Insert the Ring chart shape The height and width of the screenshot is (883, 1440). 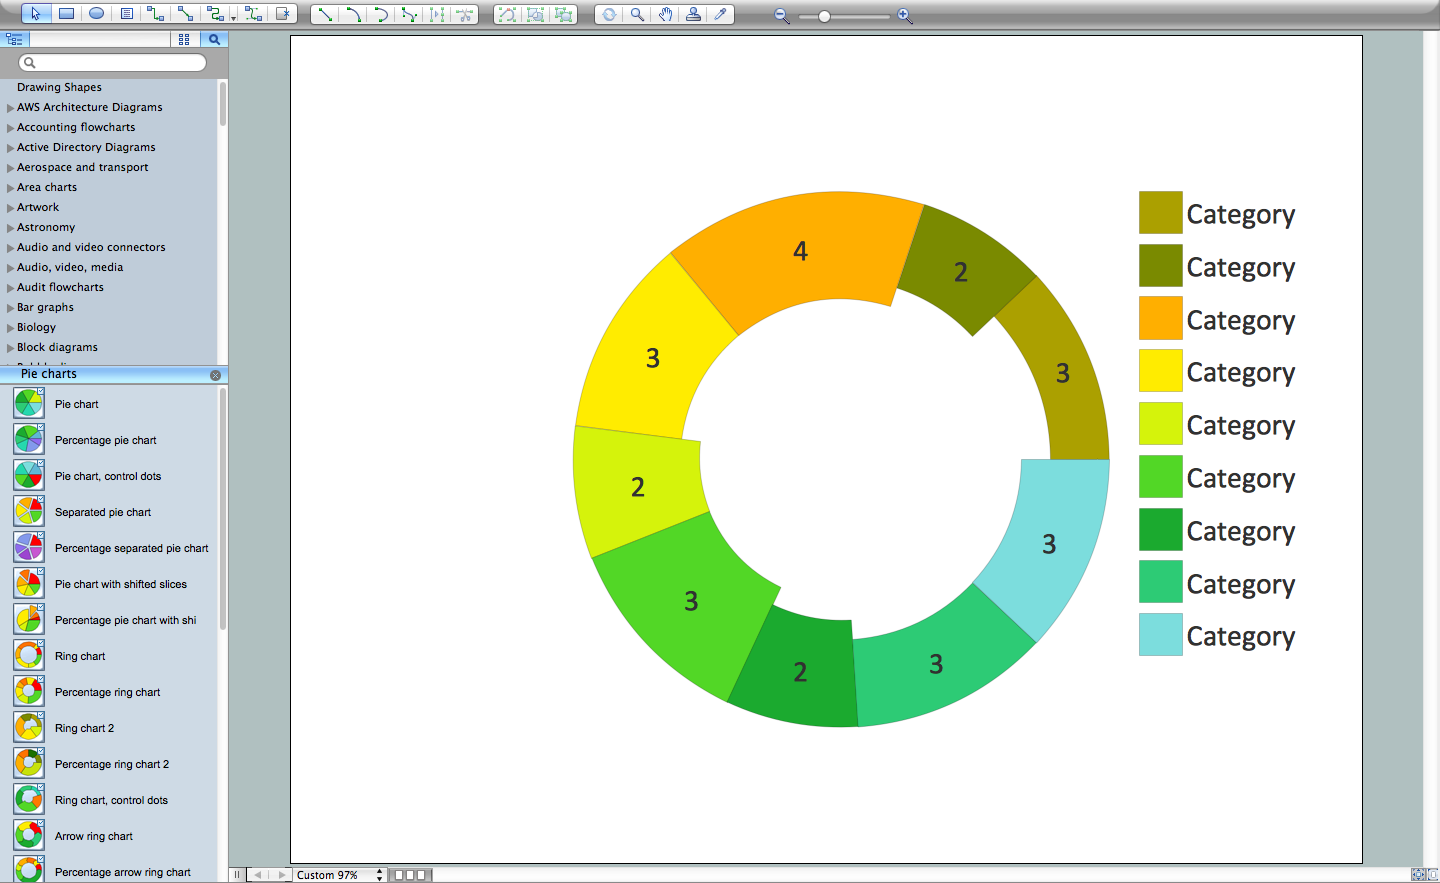80,656
